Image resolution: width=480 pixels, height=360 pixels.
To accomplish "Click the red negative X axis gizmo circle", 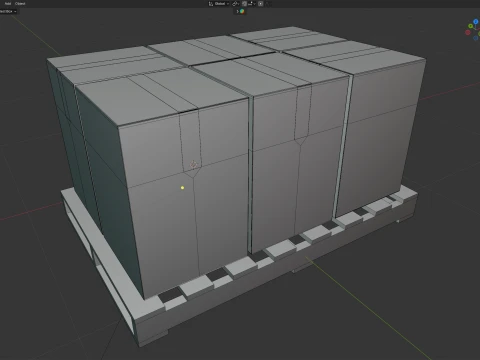I will pyautogui.click(x=468, y=32).
